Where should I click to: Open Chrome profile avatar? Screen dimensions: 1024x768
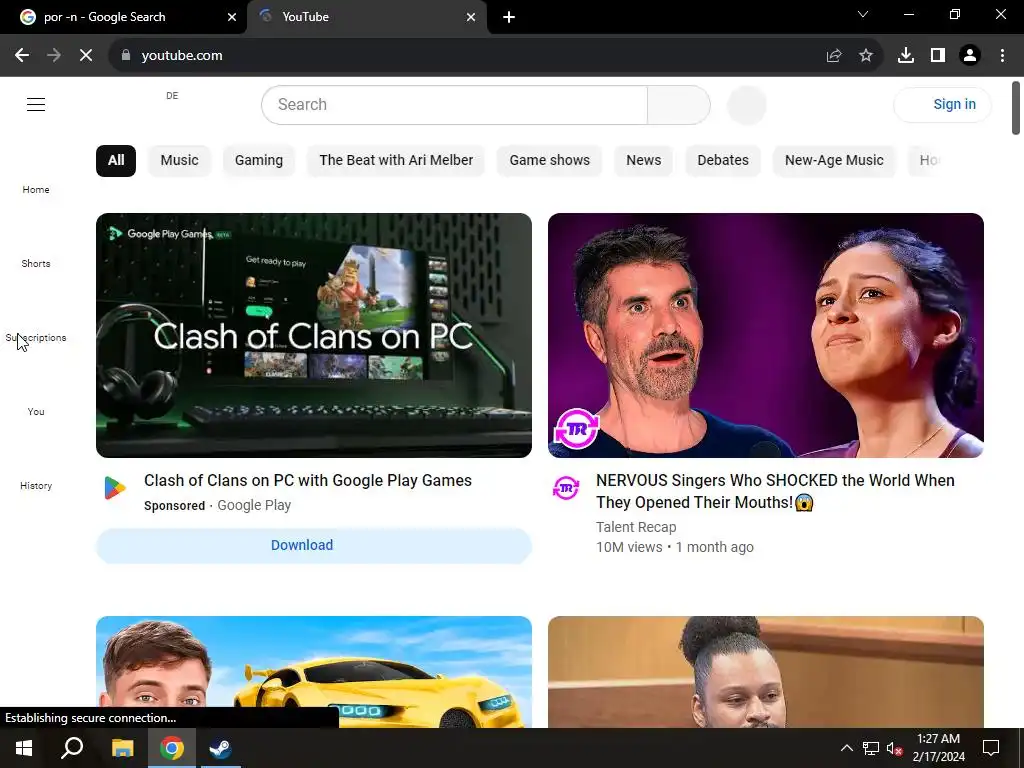970,56
